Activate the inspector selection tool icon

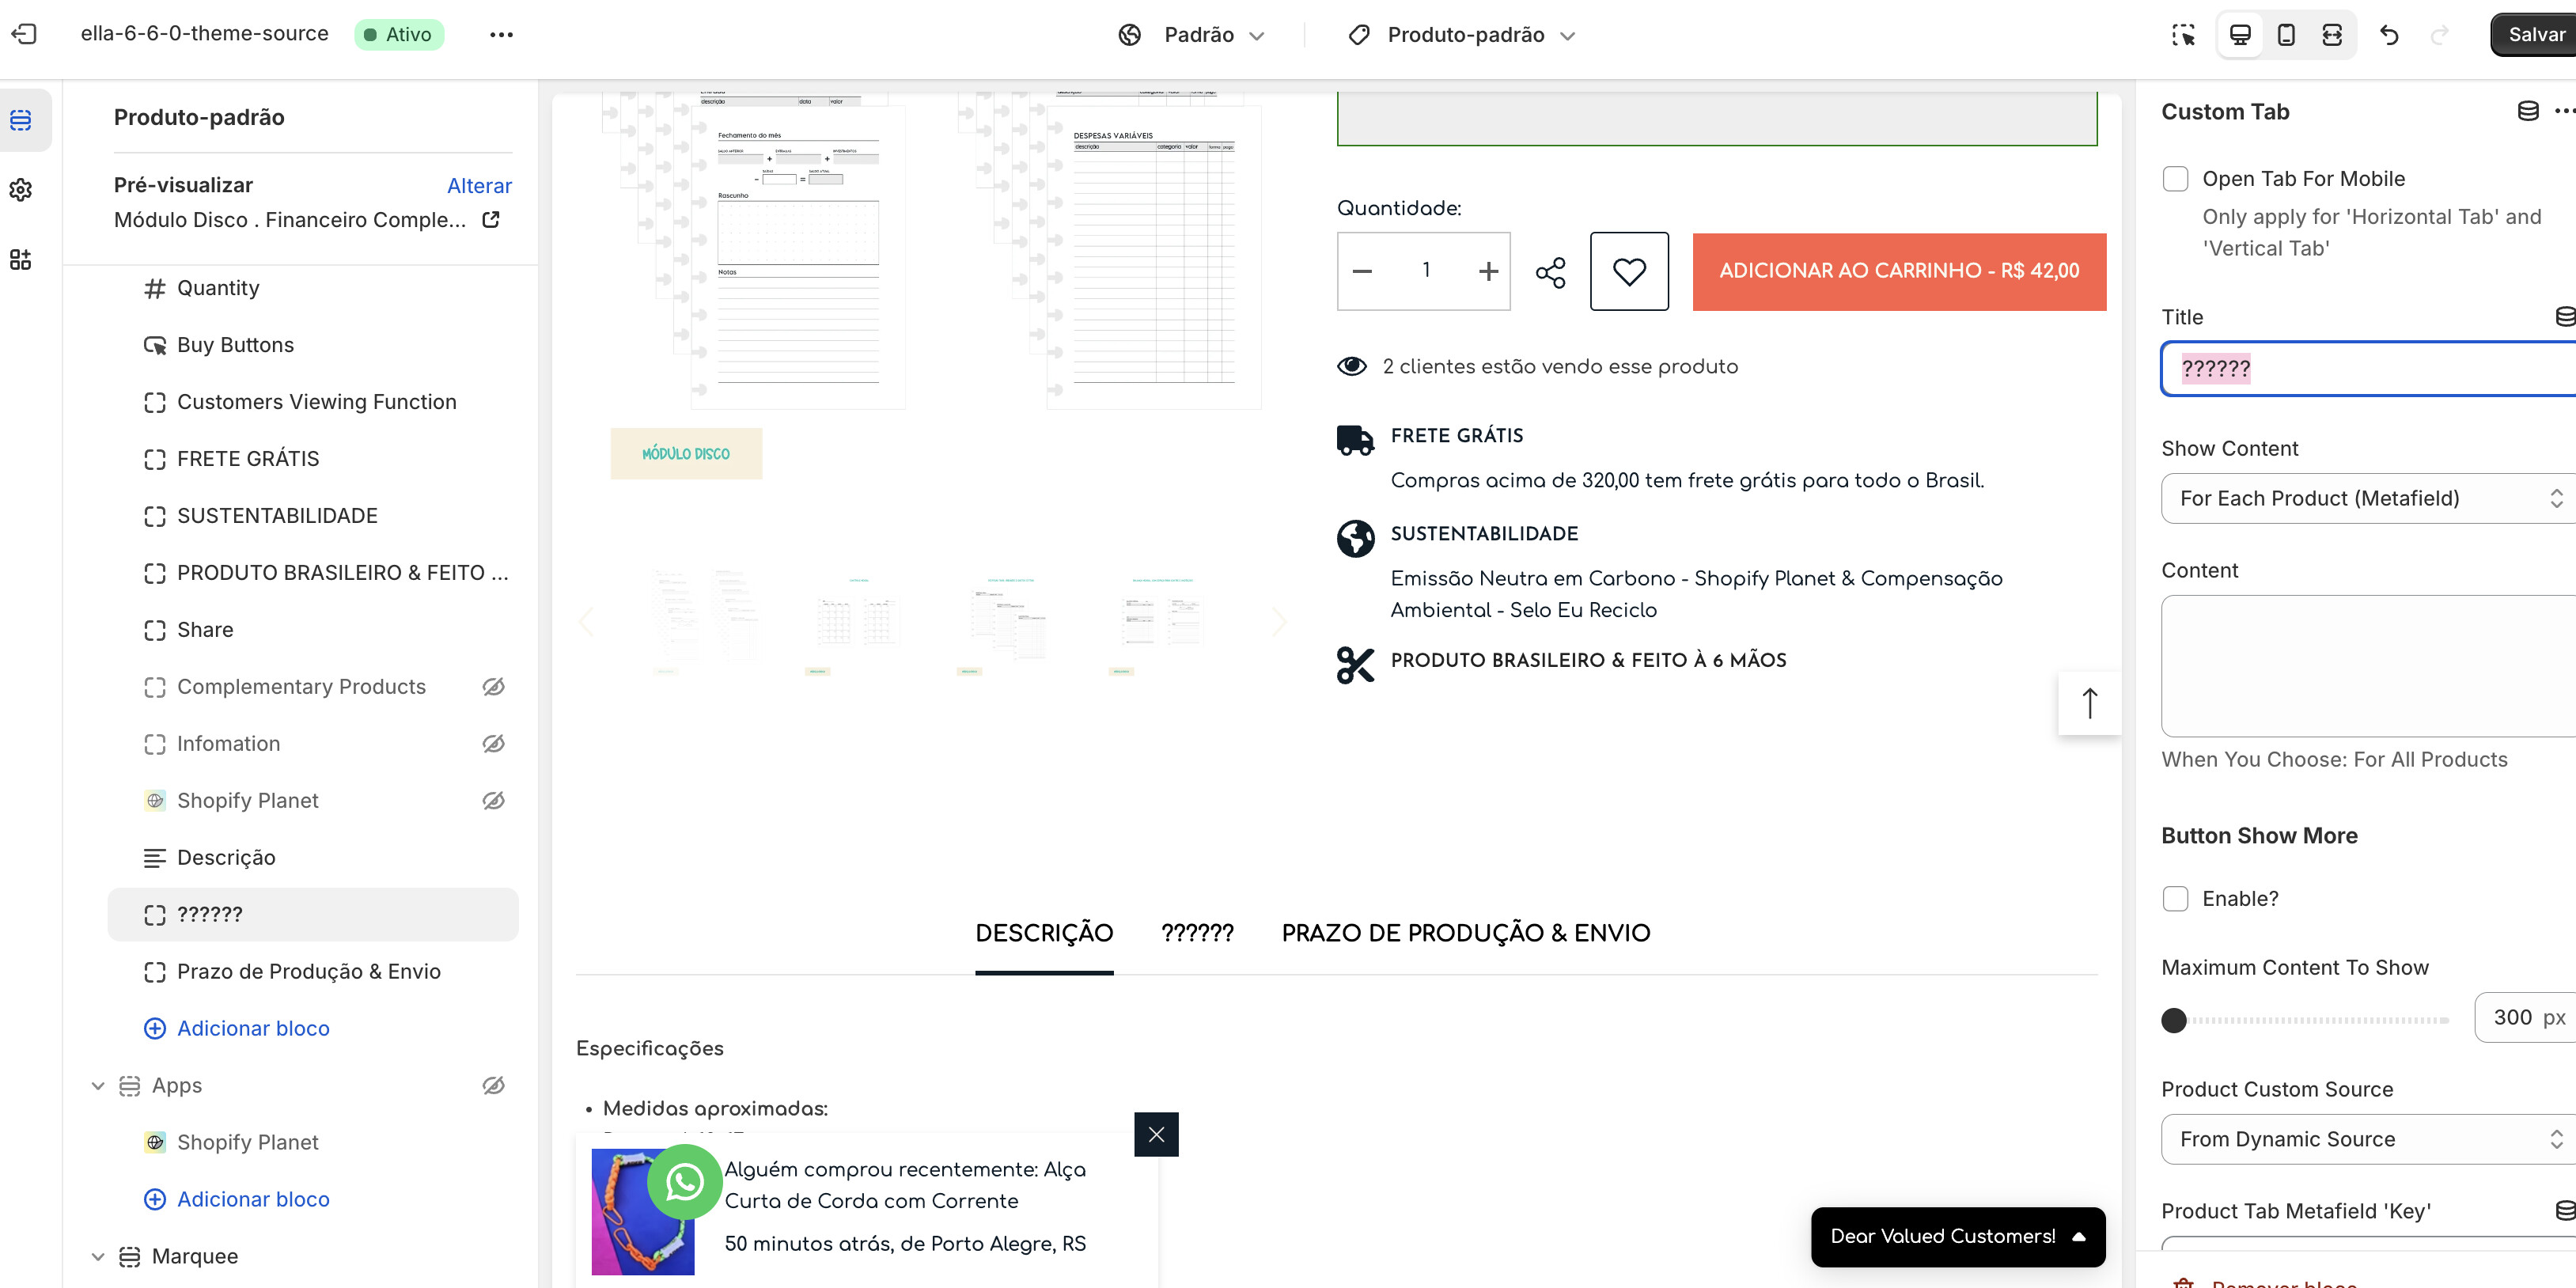[x=2183, y=35]
